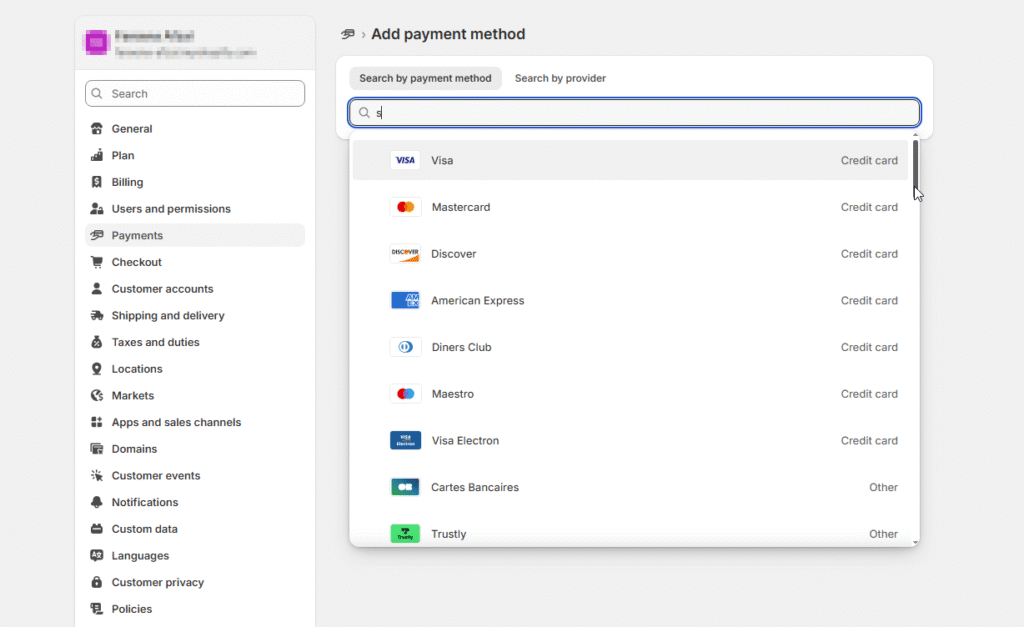
Task: Select Maestro option
Action: 630,394
